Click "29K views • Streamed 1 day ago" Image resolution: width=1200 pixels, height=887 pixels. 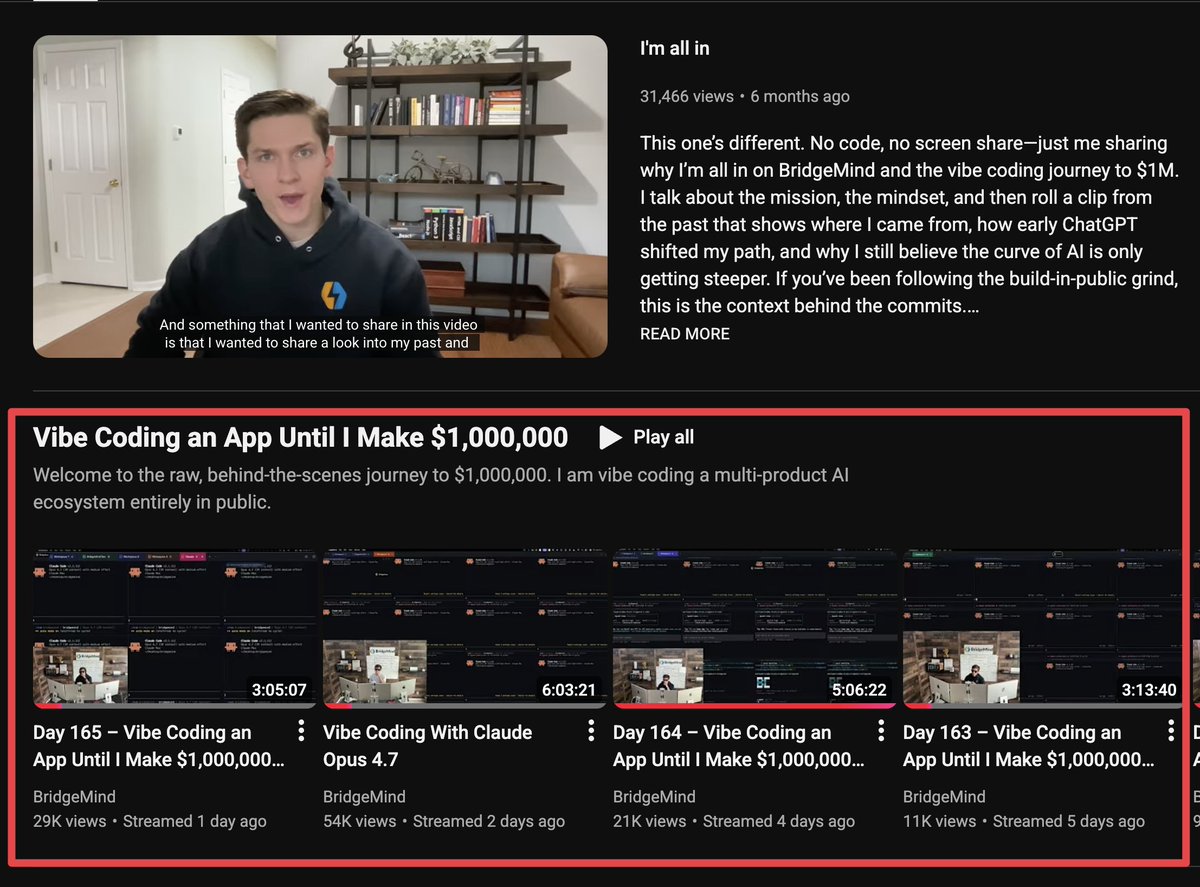(150, 821)
